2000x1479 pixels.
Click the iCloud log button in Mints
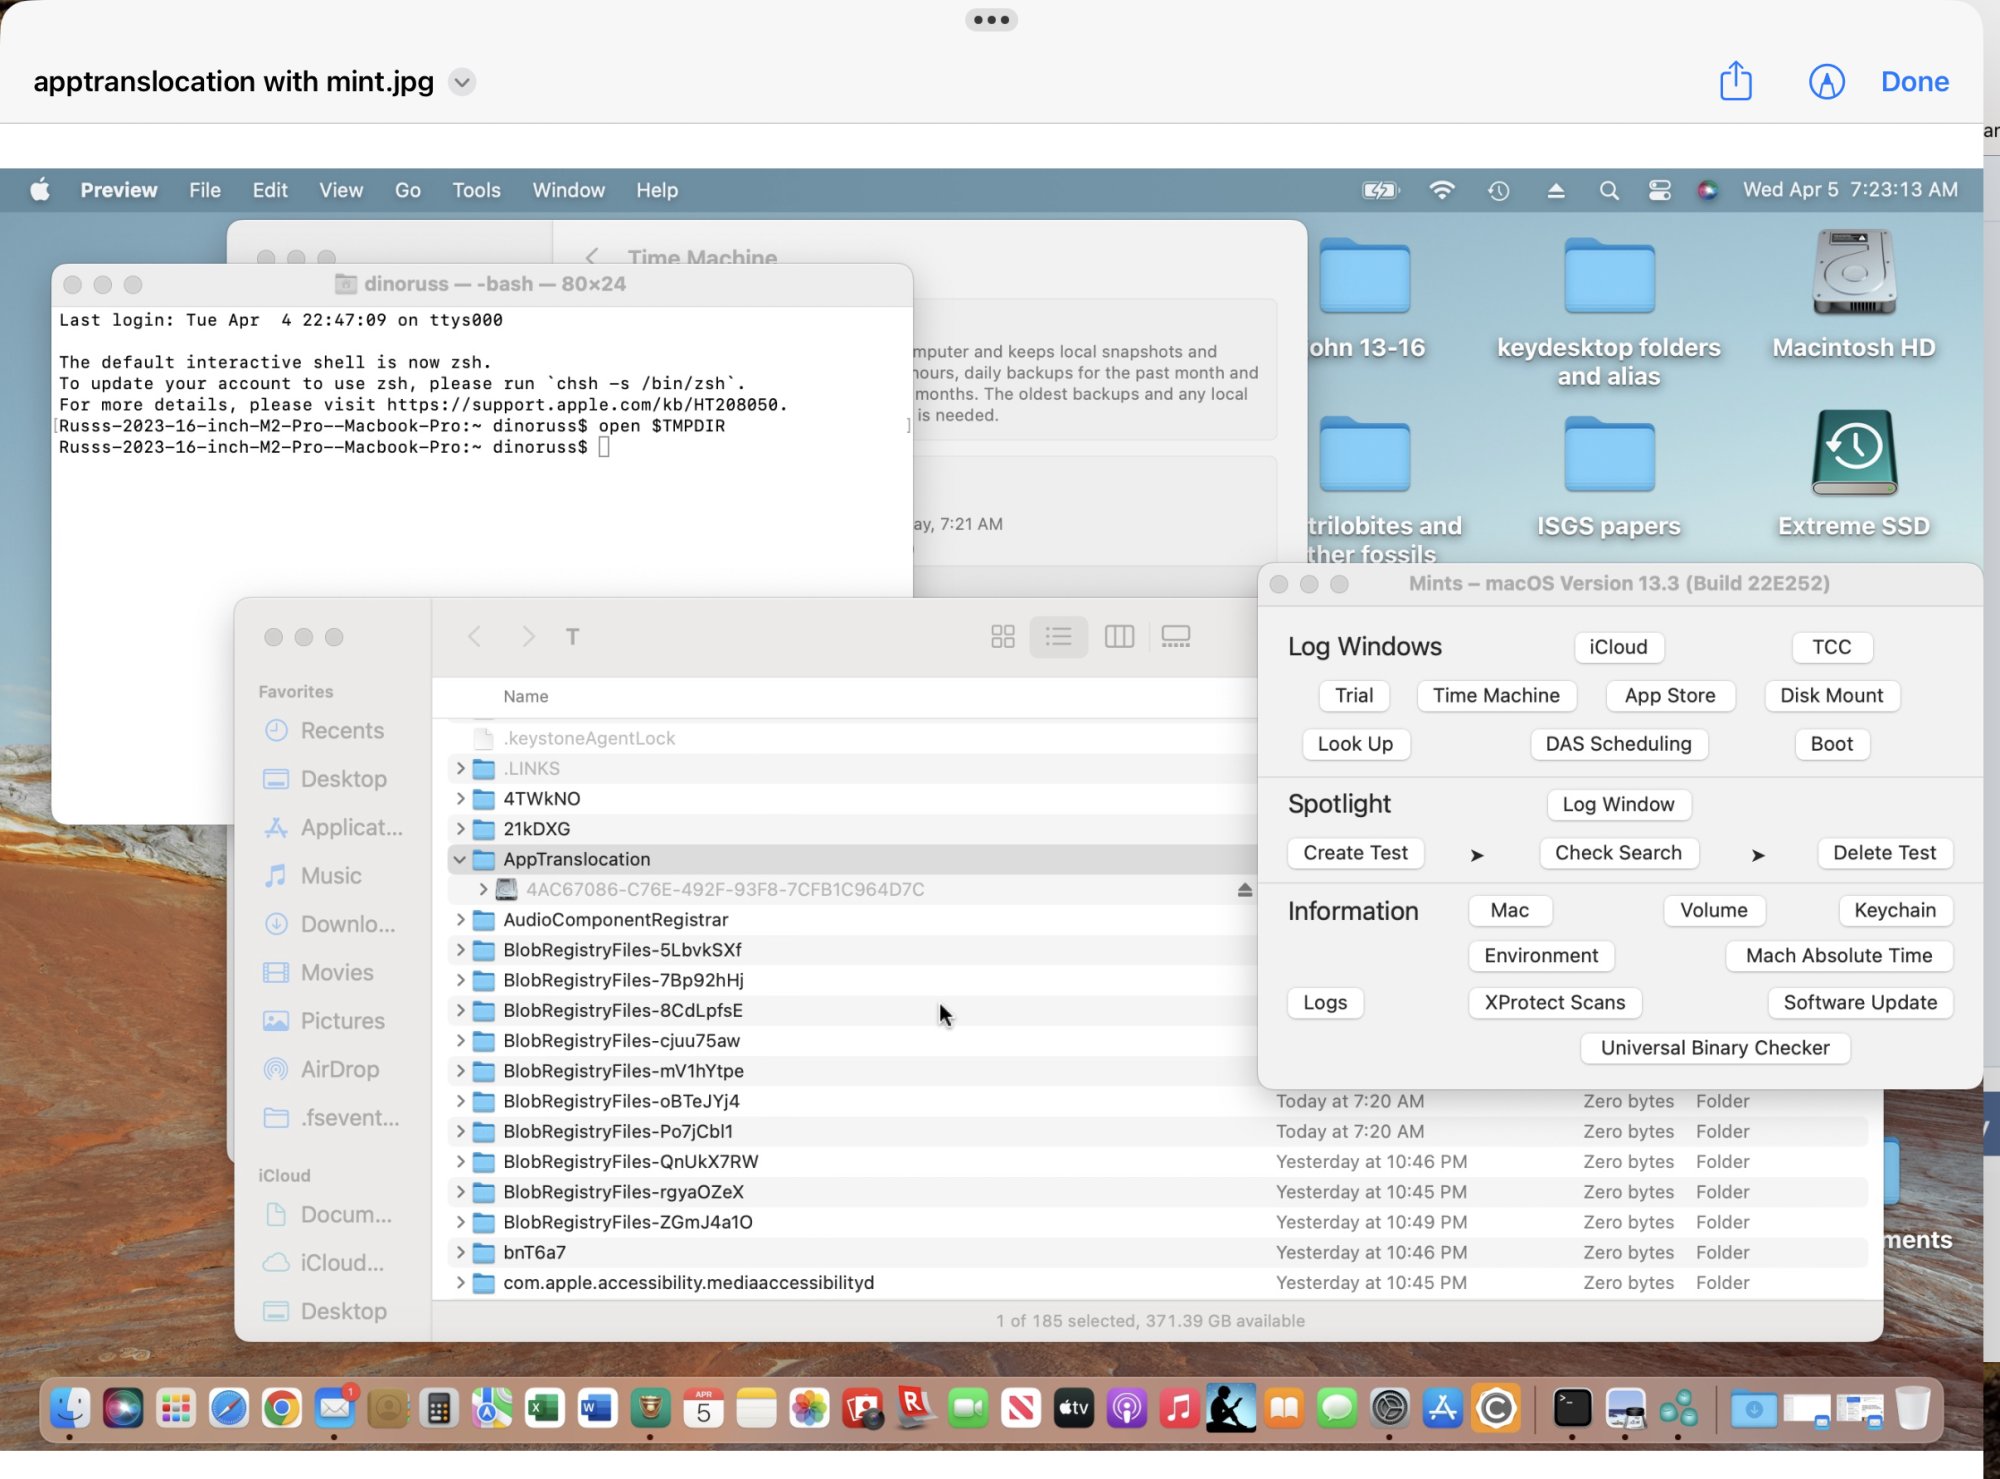(1618, 646)
